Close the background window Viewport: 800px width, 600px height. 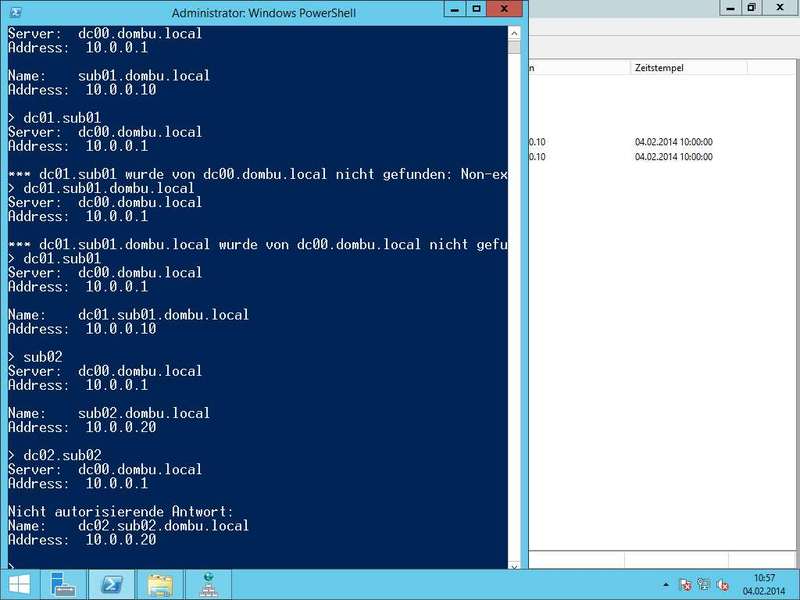pos(780,8)
